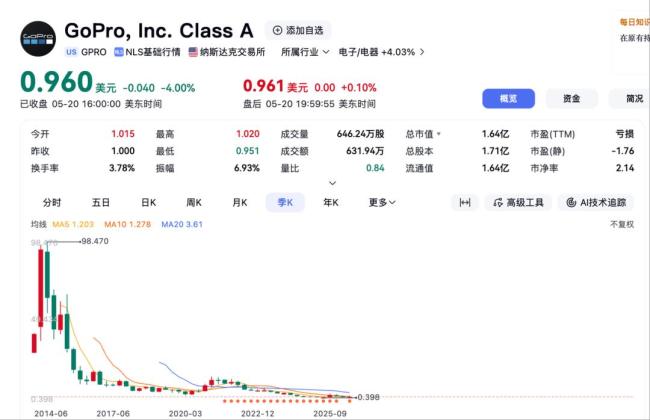Toggle the 总市值 dropdown arrow
Image resolution: width=650 pixels, height=420 pixels.
click(x=439, y=134)
